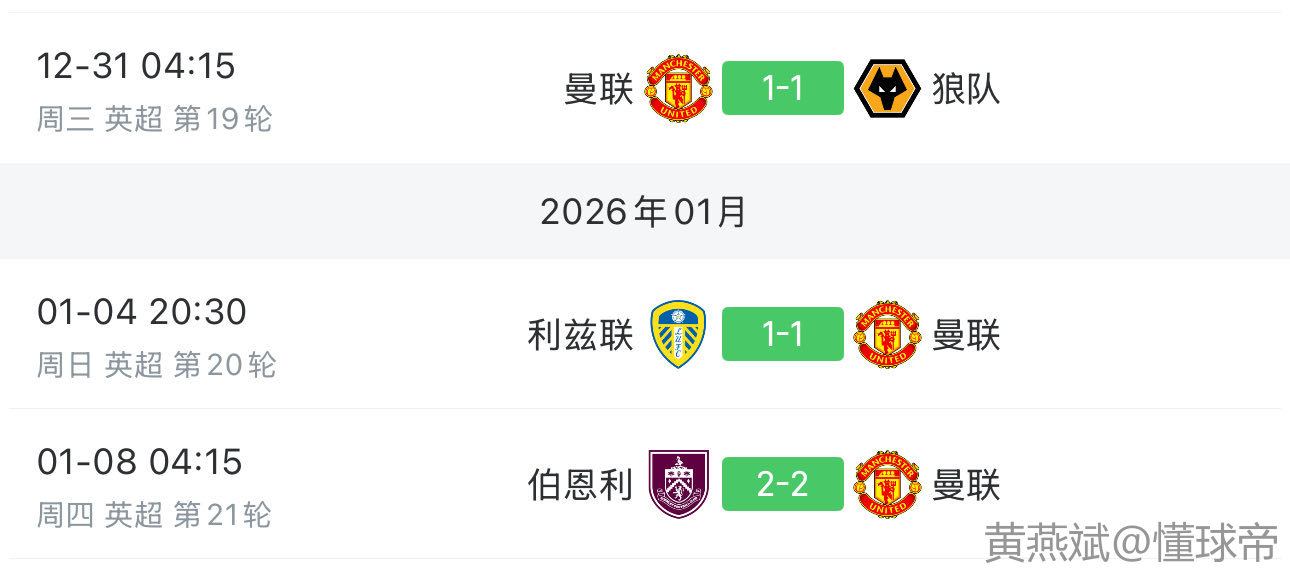This screenshot has height=578, width=1290.
Task: Click Manchester United crest in the Burnley match
Action: tap(887, 484)
